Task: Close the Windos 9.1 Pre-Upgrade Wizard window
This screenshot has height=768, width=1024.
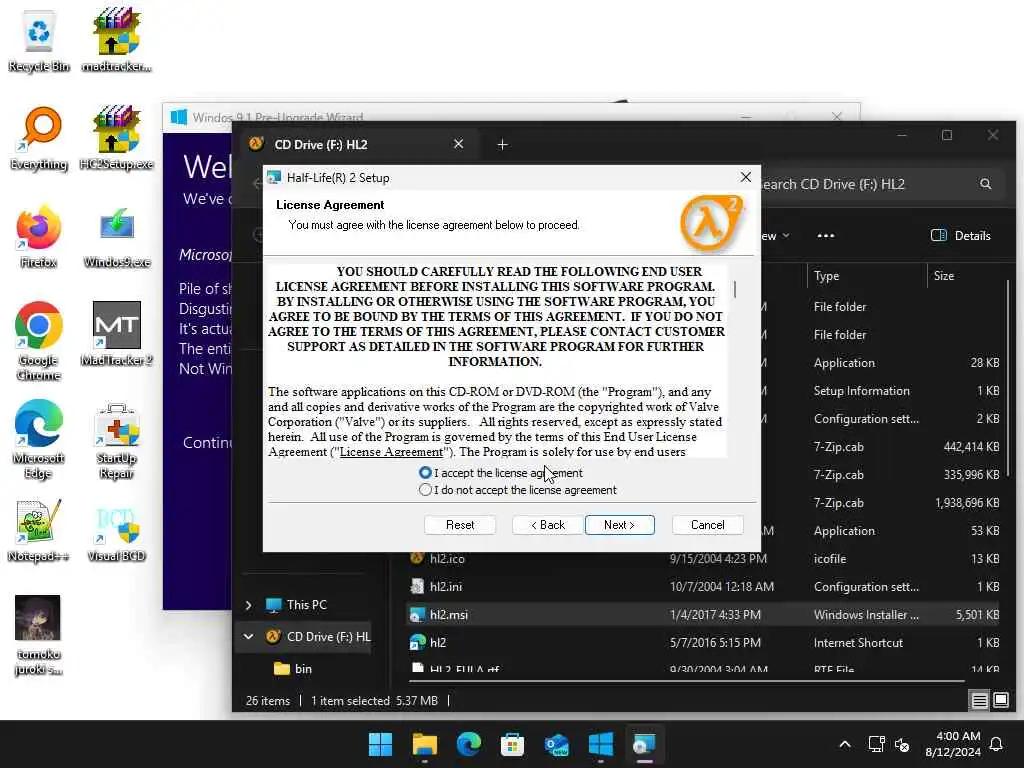Action: [837, 116]
